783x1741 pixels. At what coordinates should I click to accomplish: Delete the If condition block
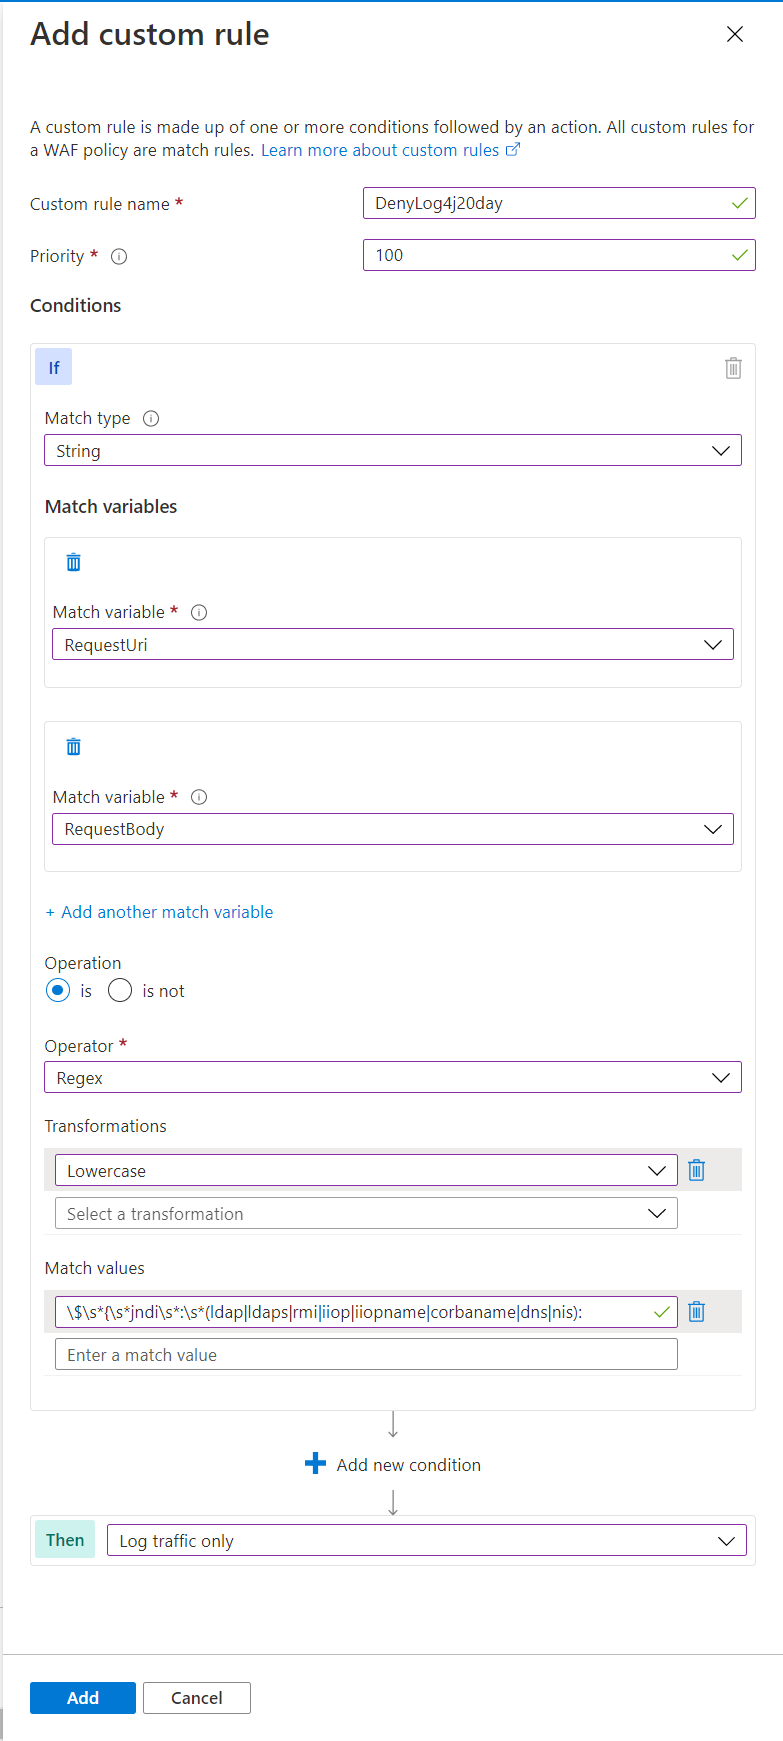click(x=733, y=368)
